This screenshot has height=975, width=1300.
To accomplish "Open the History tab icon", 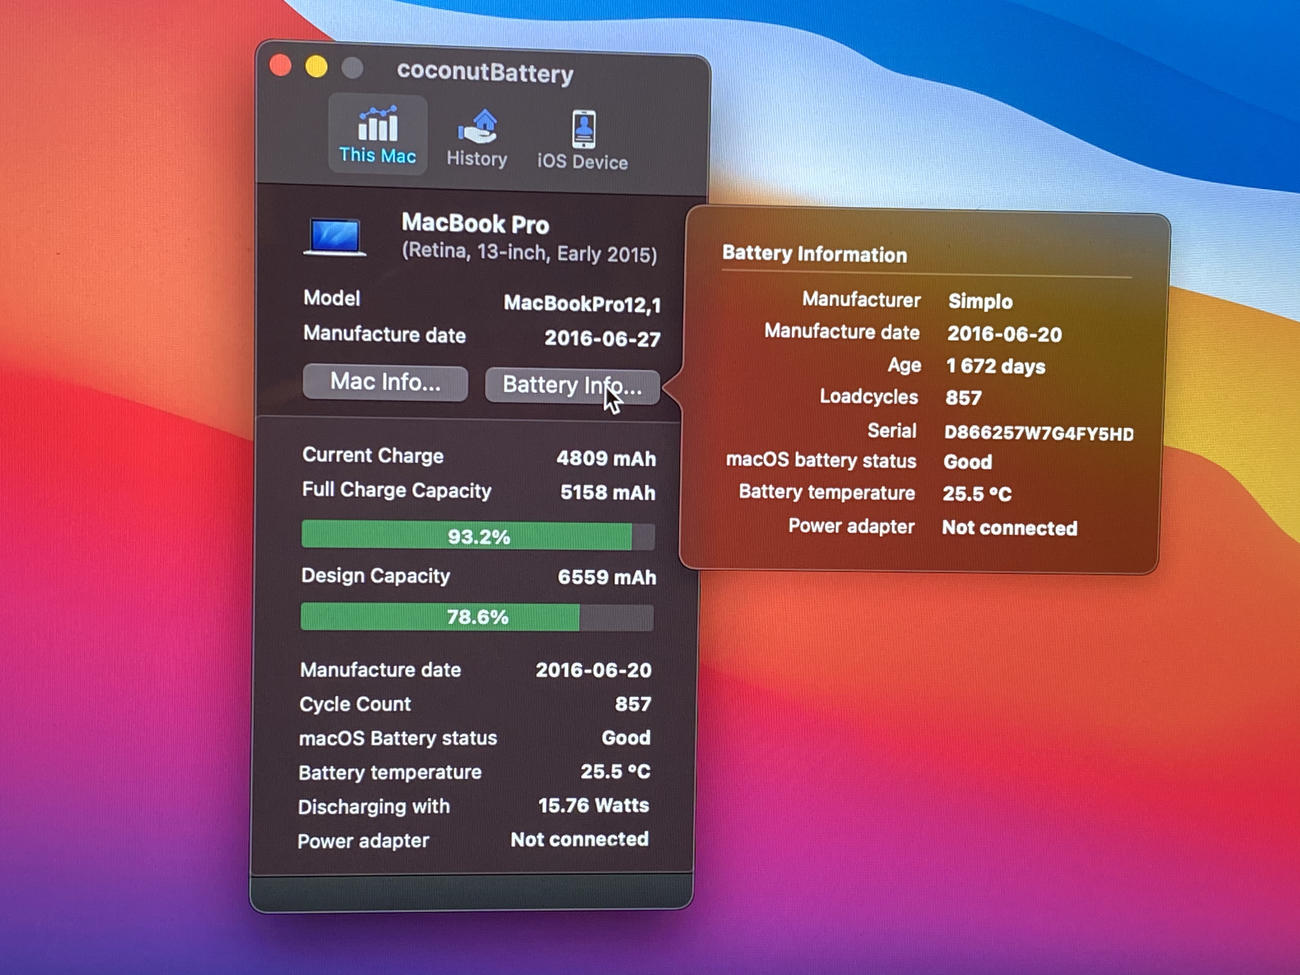I will click(477, 138).
